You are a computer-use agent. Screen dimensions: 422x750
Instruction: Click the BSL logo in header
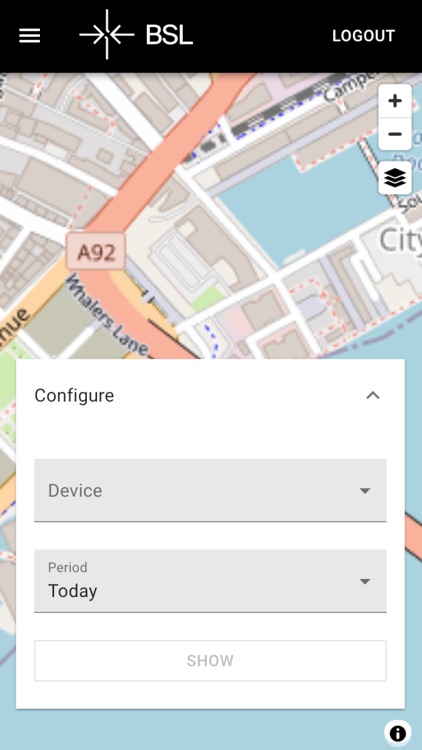coord(136,35)
